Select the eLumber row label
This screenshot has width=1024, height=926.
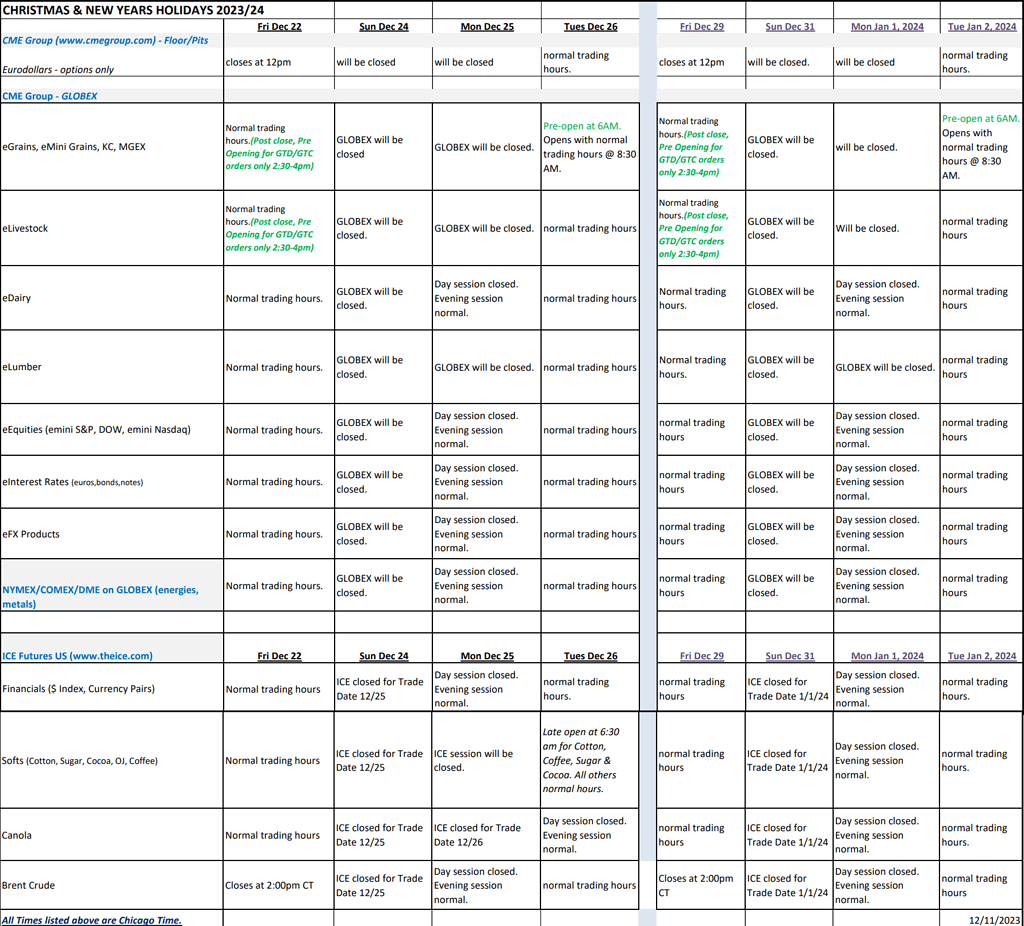(x=22, y=367)
